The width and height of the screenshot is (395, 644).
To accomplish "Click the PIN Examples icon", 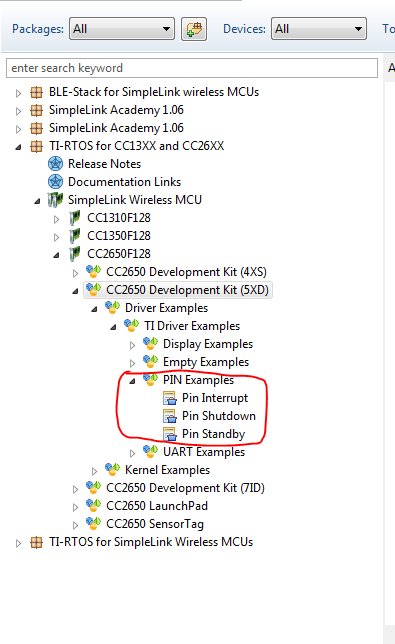I will (x=150, y=380).
